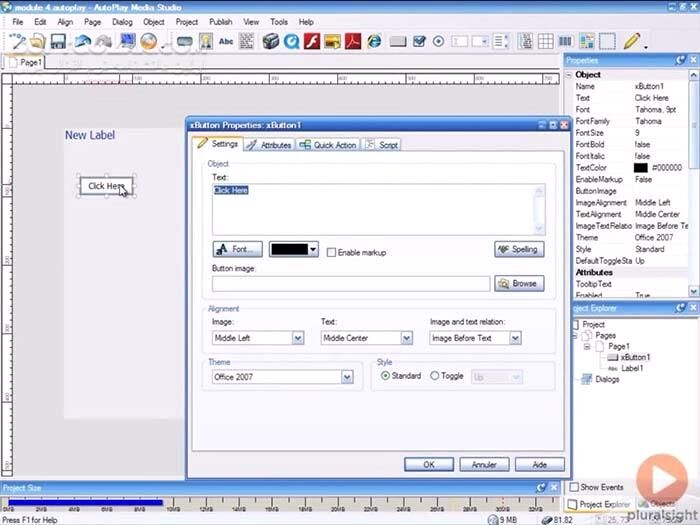The height and width of the screenshot is (525, 700).
Task: Open the Image Before Text relation dropdown
Action: 515,338
